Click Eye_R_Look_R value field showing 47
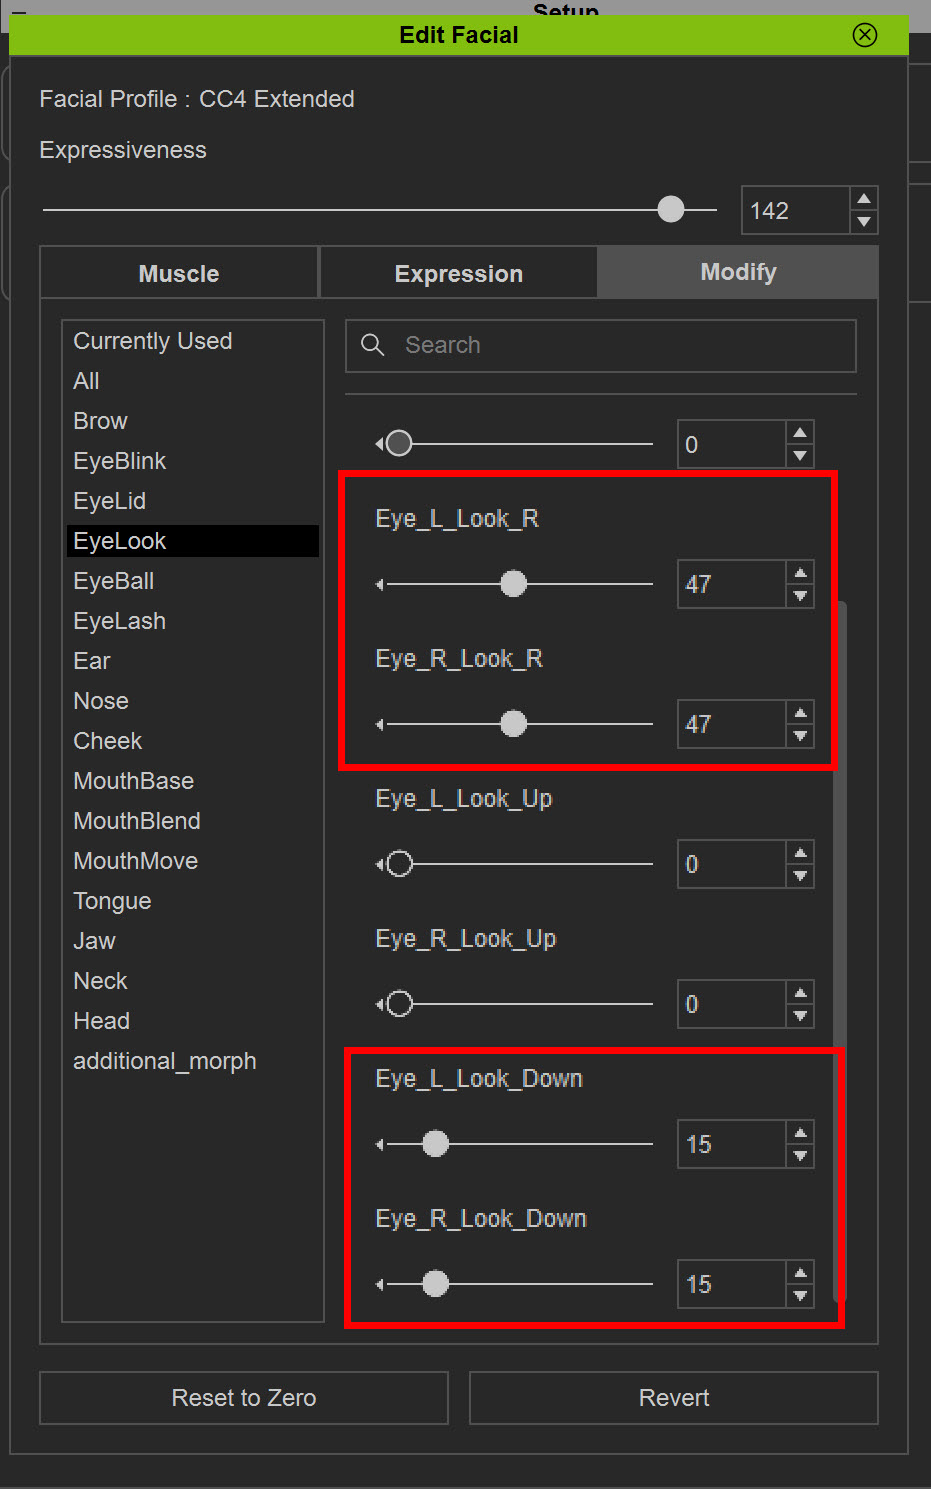Image resolution: width=931 pixels, height=1489 pixels. 731,724
